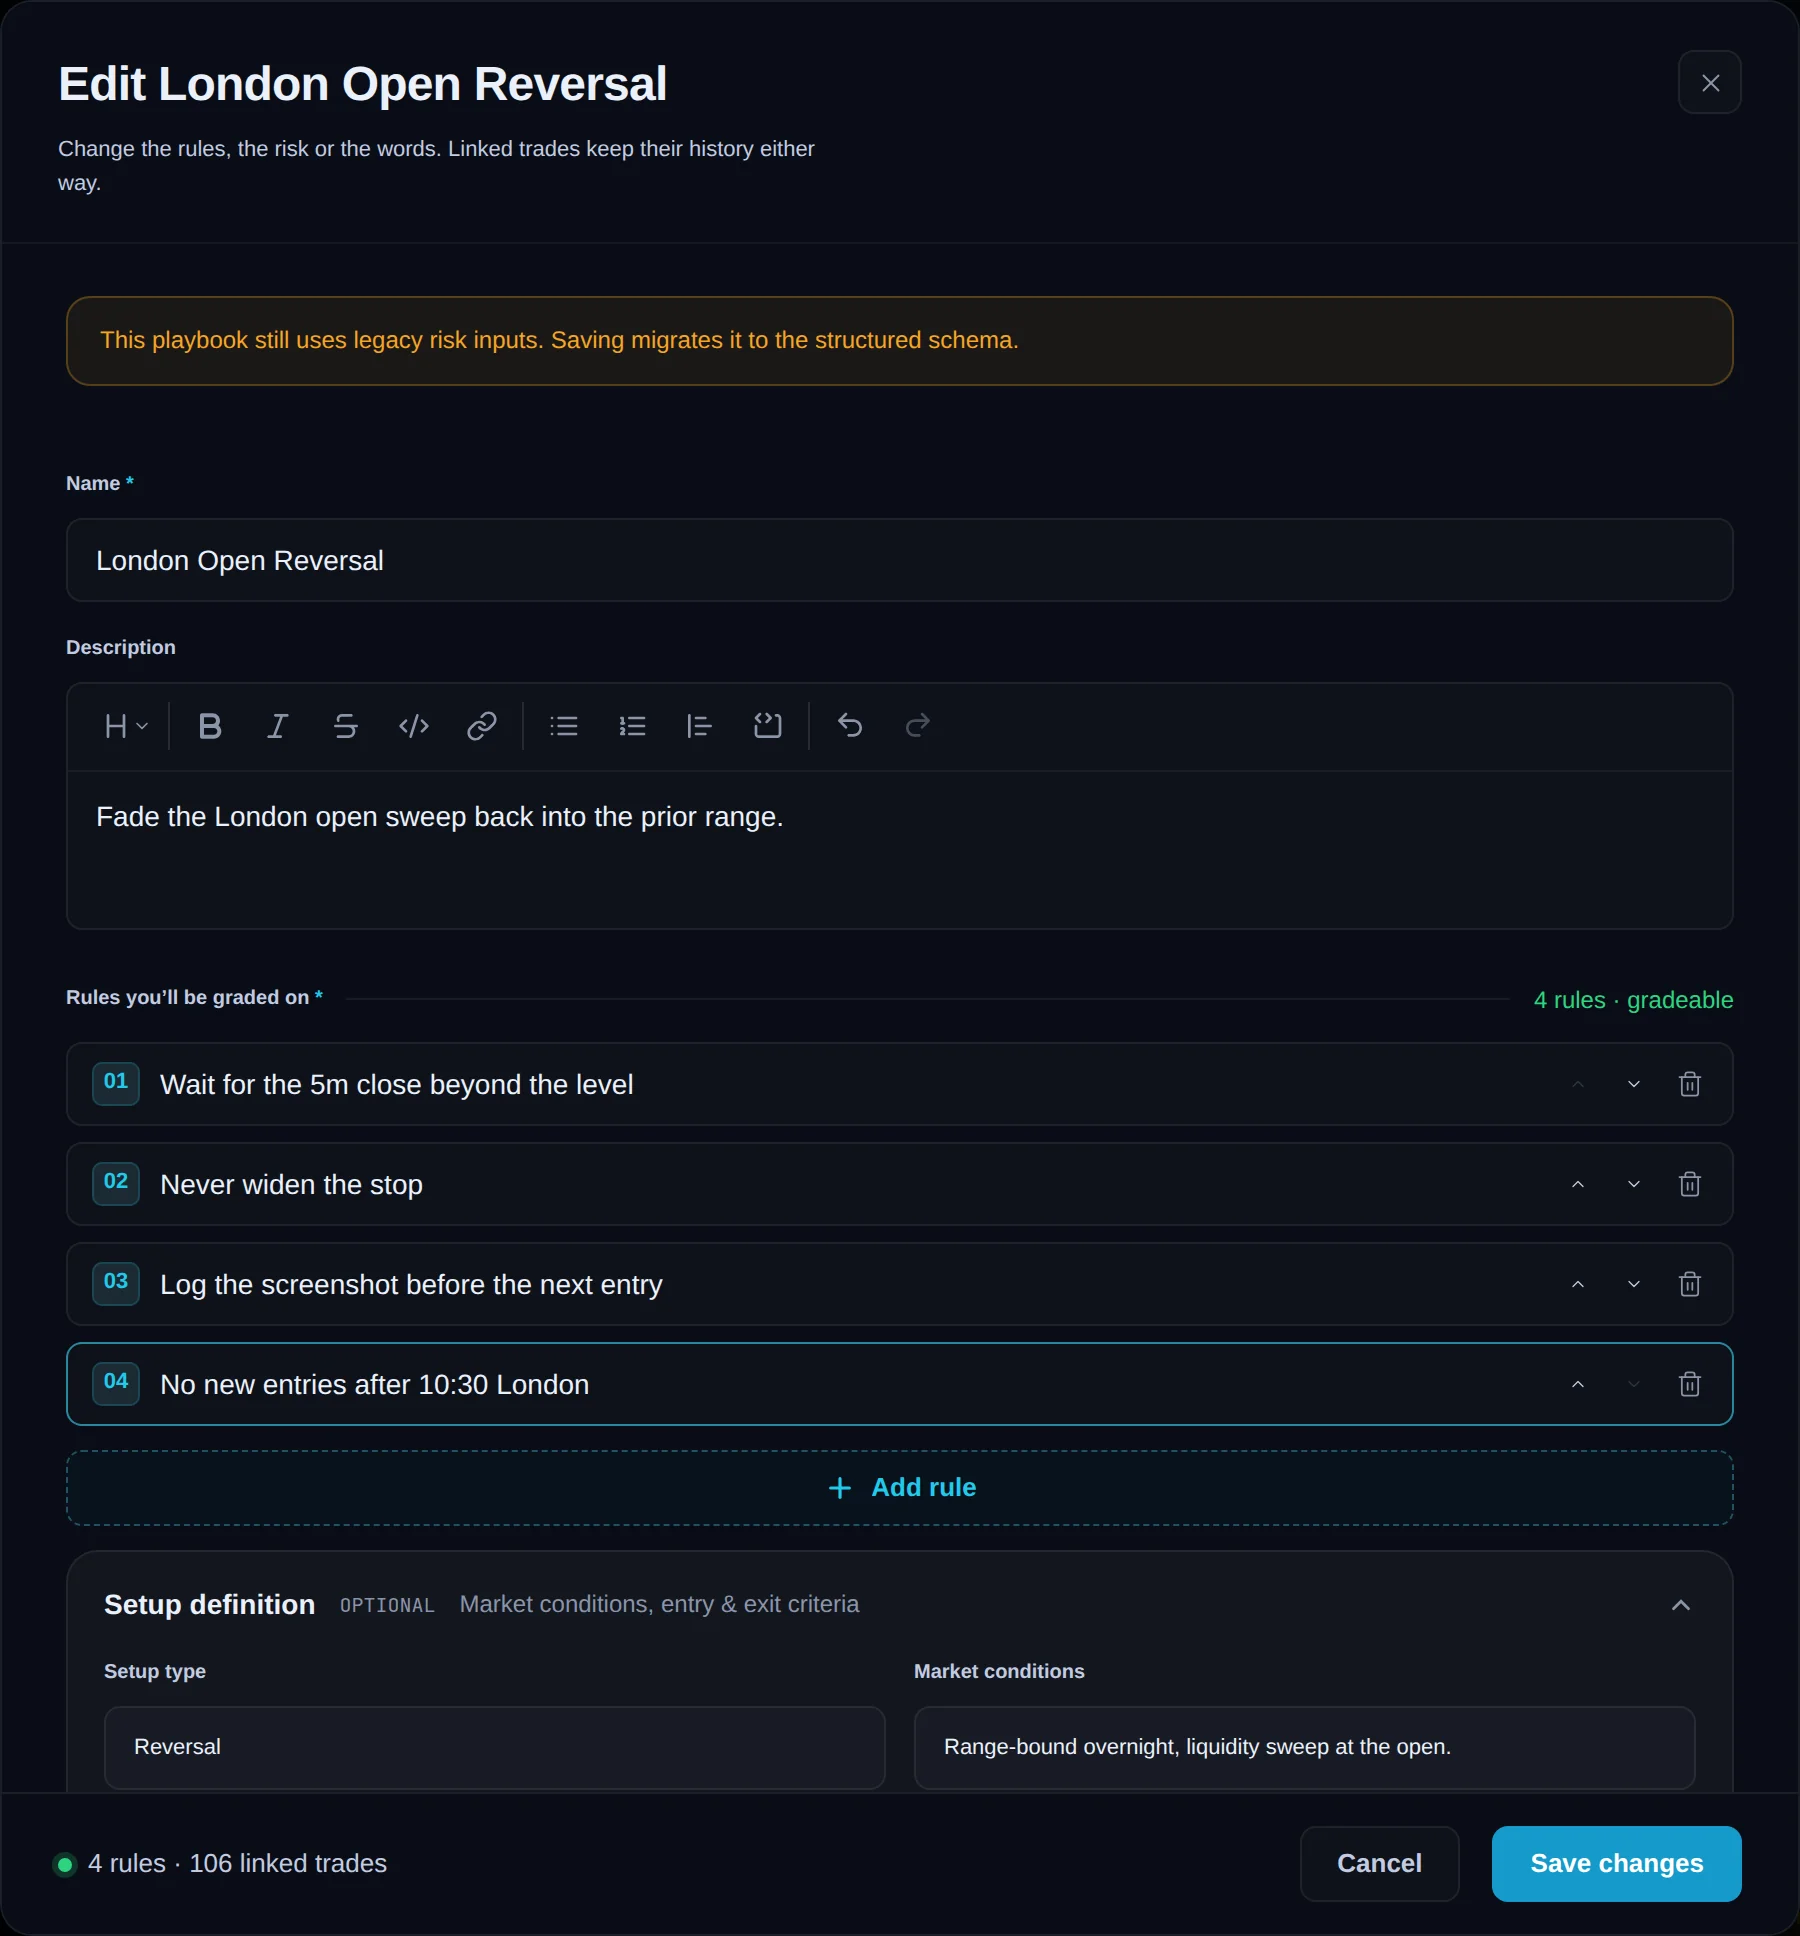Close the Edit London Open Reversal dialog
This screenshot has height=1936, width=1800.
pos(1710,82)
